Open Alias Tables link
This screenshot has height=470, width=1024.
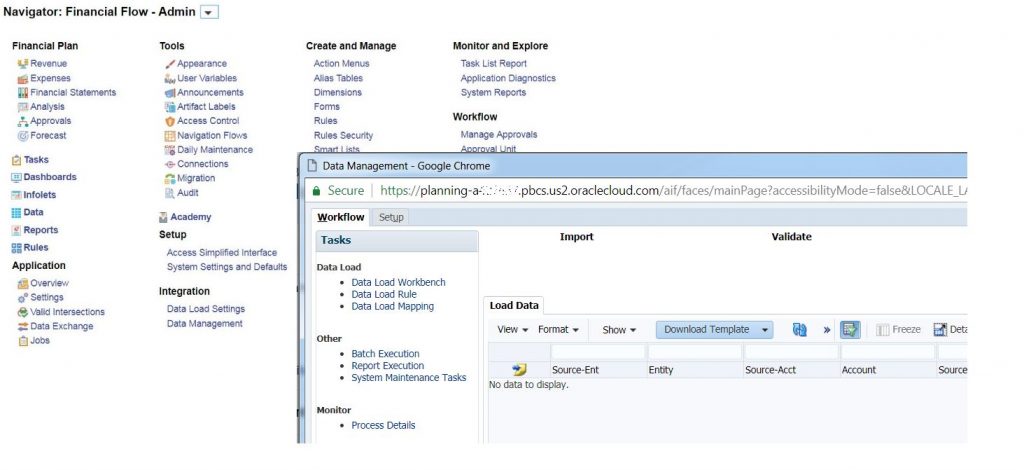coord(338,78)
